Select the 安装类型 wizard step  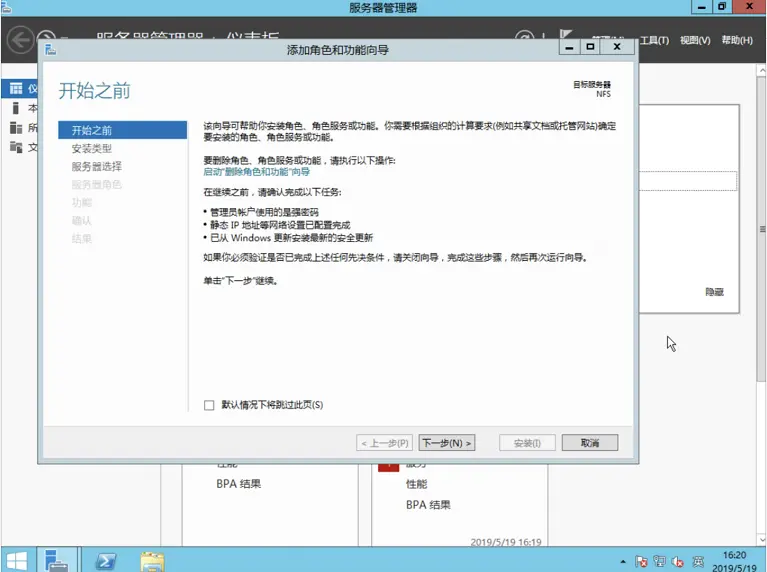(91, 148)
